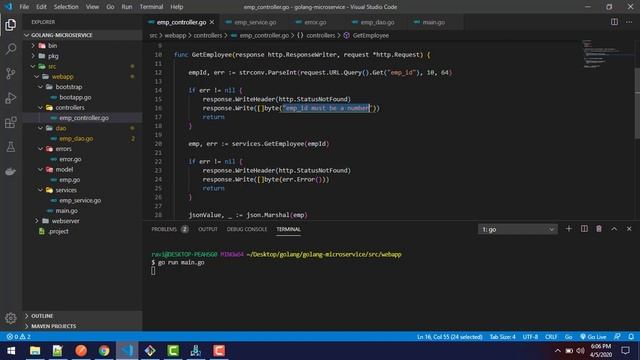
Task: Change Tab Size: 4 setting
Action: coord(502,337)
